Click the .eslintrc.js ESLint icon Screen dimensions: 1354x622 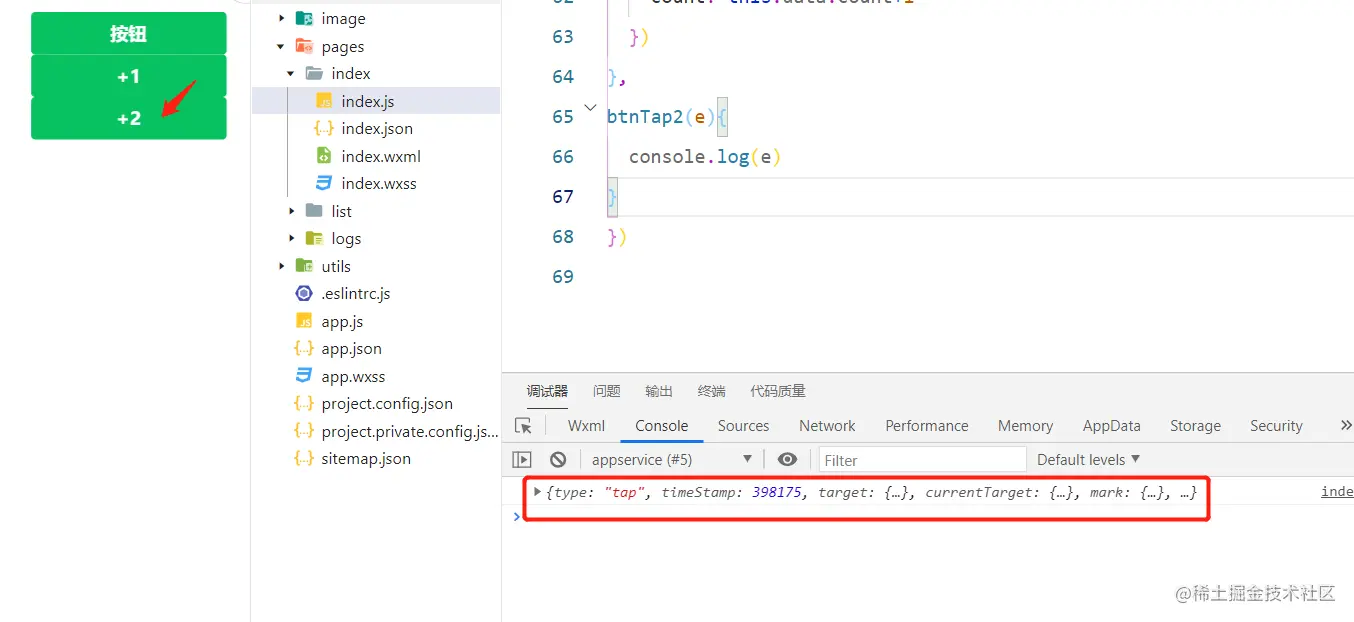point(304,293)
